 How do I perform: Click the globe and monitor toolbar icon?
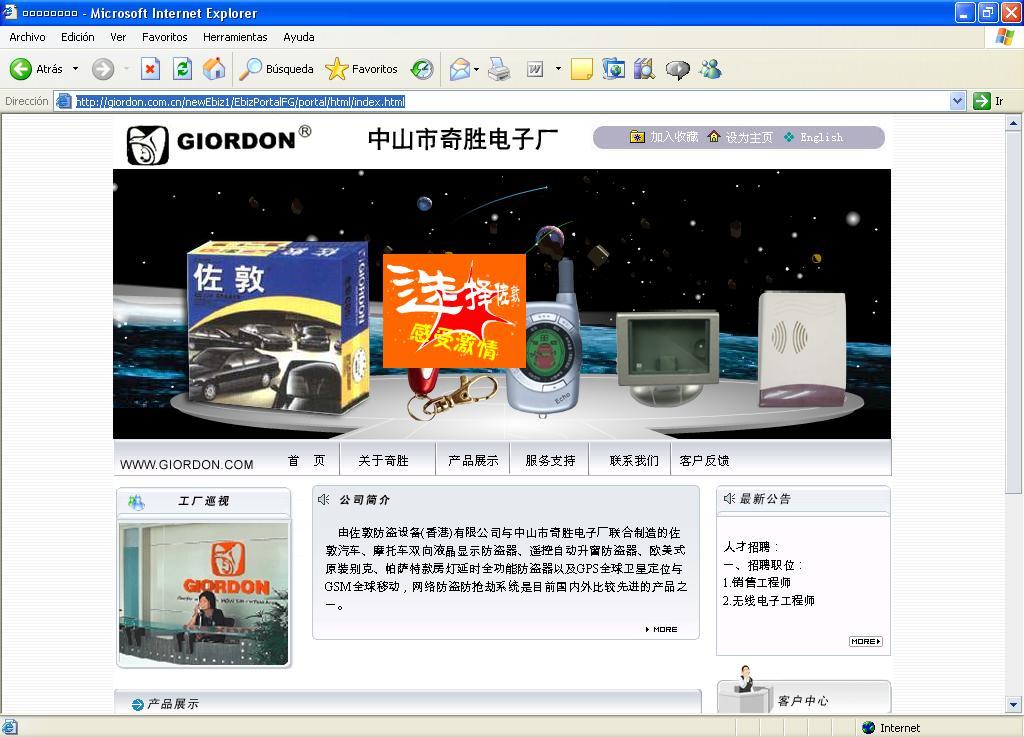[x=613, y=69]
